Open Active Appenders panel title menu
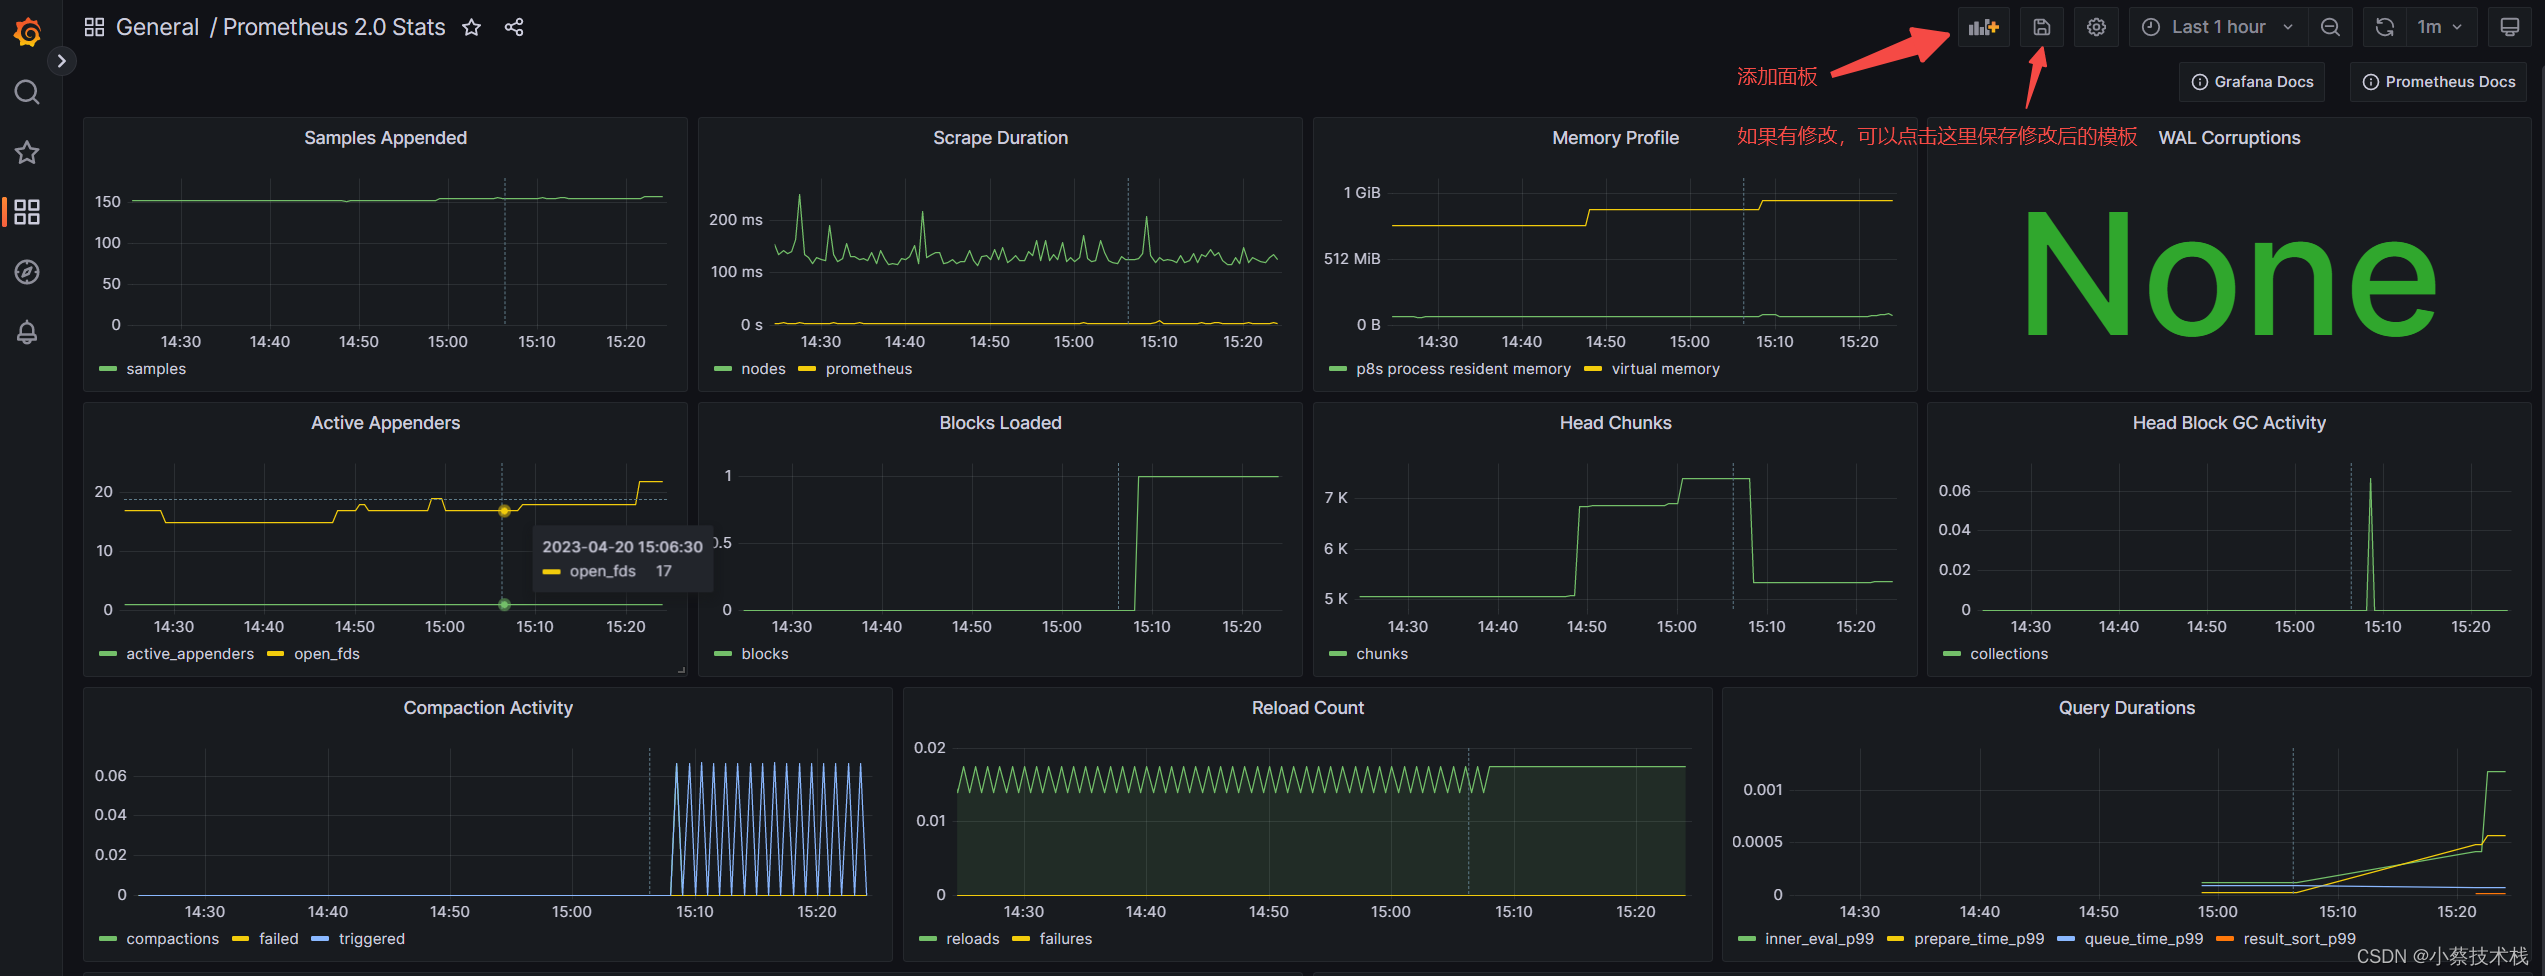This screenshot has height=976, width=2545. pyautogui.click(x=385, y=423)
